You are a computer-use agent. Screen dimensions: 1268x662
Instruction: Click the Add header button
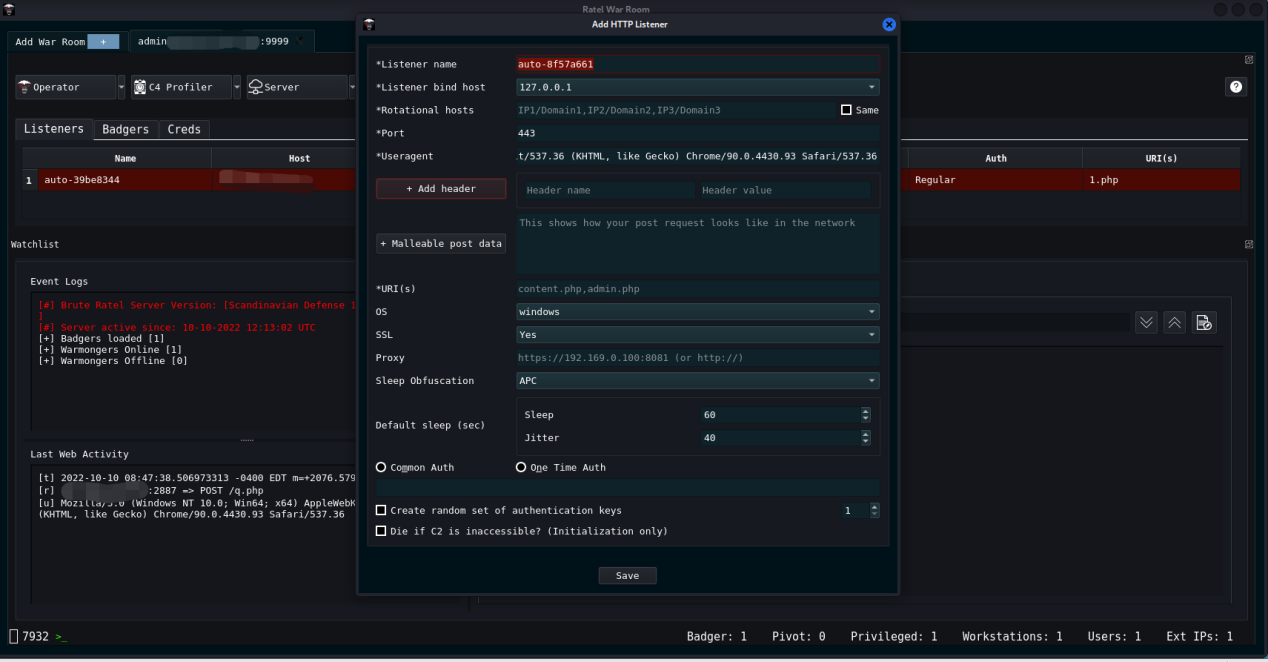pyautogui.click(x=441, y=188)
